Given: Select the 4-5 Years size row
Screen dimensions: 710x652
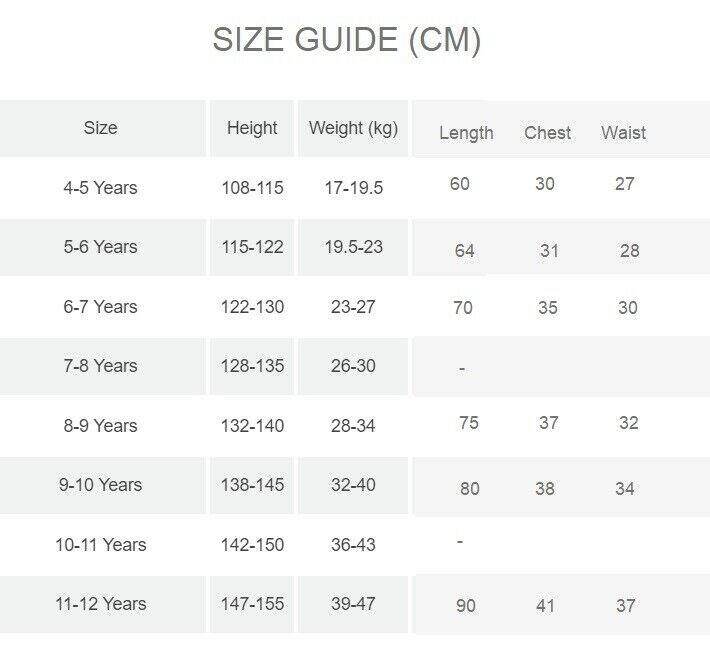Looking at the screenshot, I should pyautogui.click(x=100, y=188).
